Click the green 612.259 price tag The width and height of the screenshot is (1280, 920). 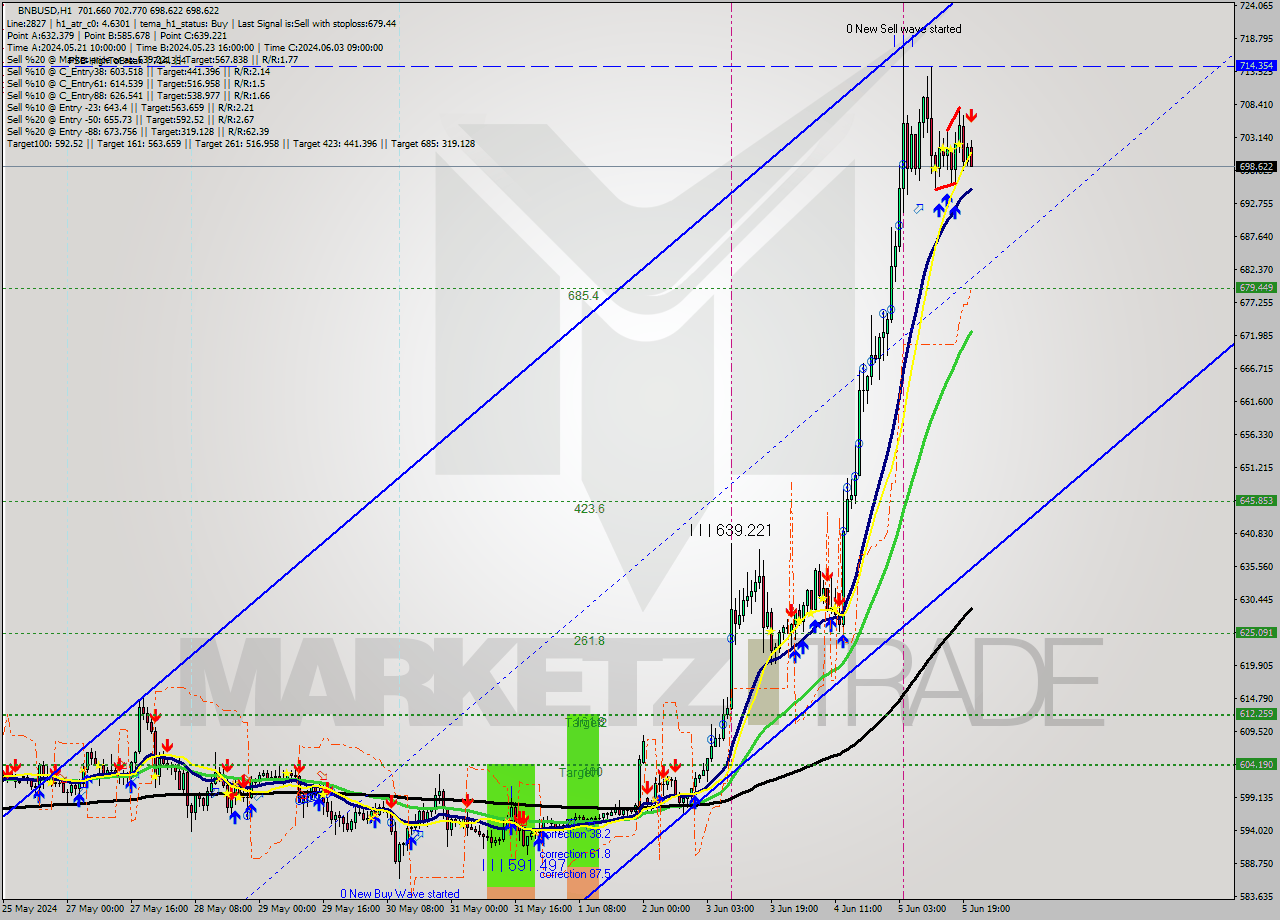click(1256, 713)
